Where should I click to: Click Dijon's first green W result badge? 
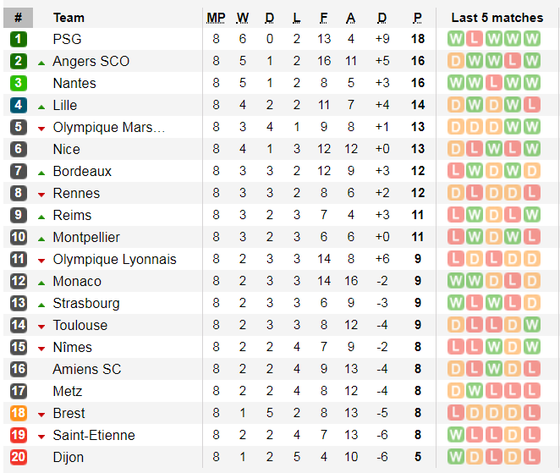456,457
